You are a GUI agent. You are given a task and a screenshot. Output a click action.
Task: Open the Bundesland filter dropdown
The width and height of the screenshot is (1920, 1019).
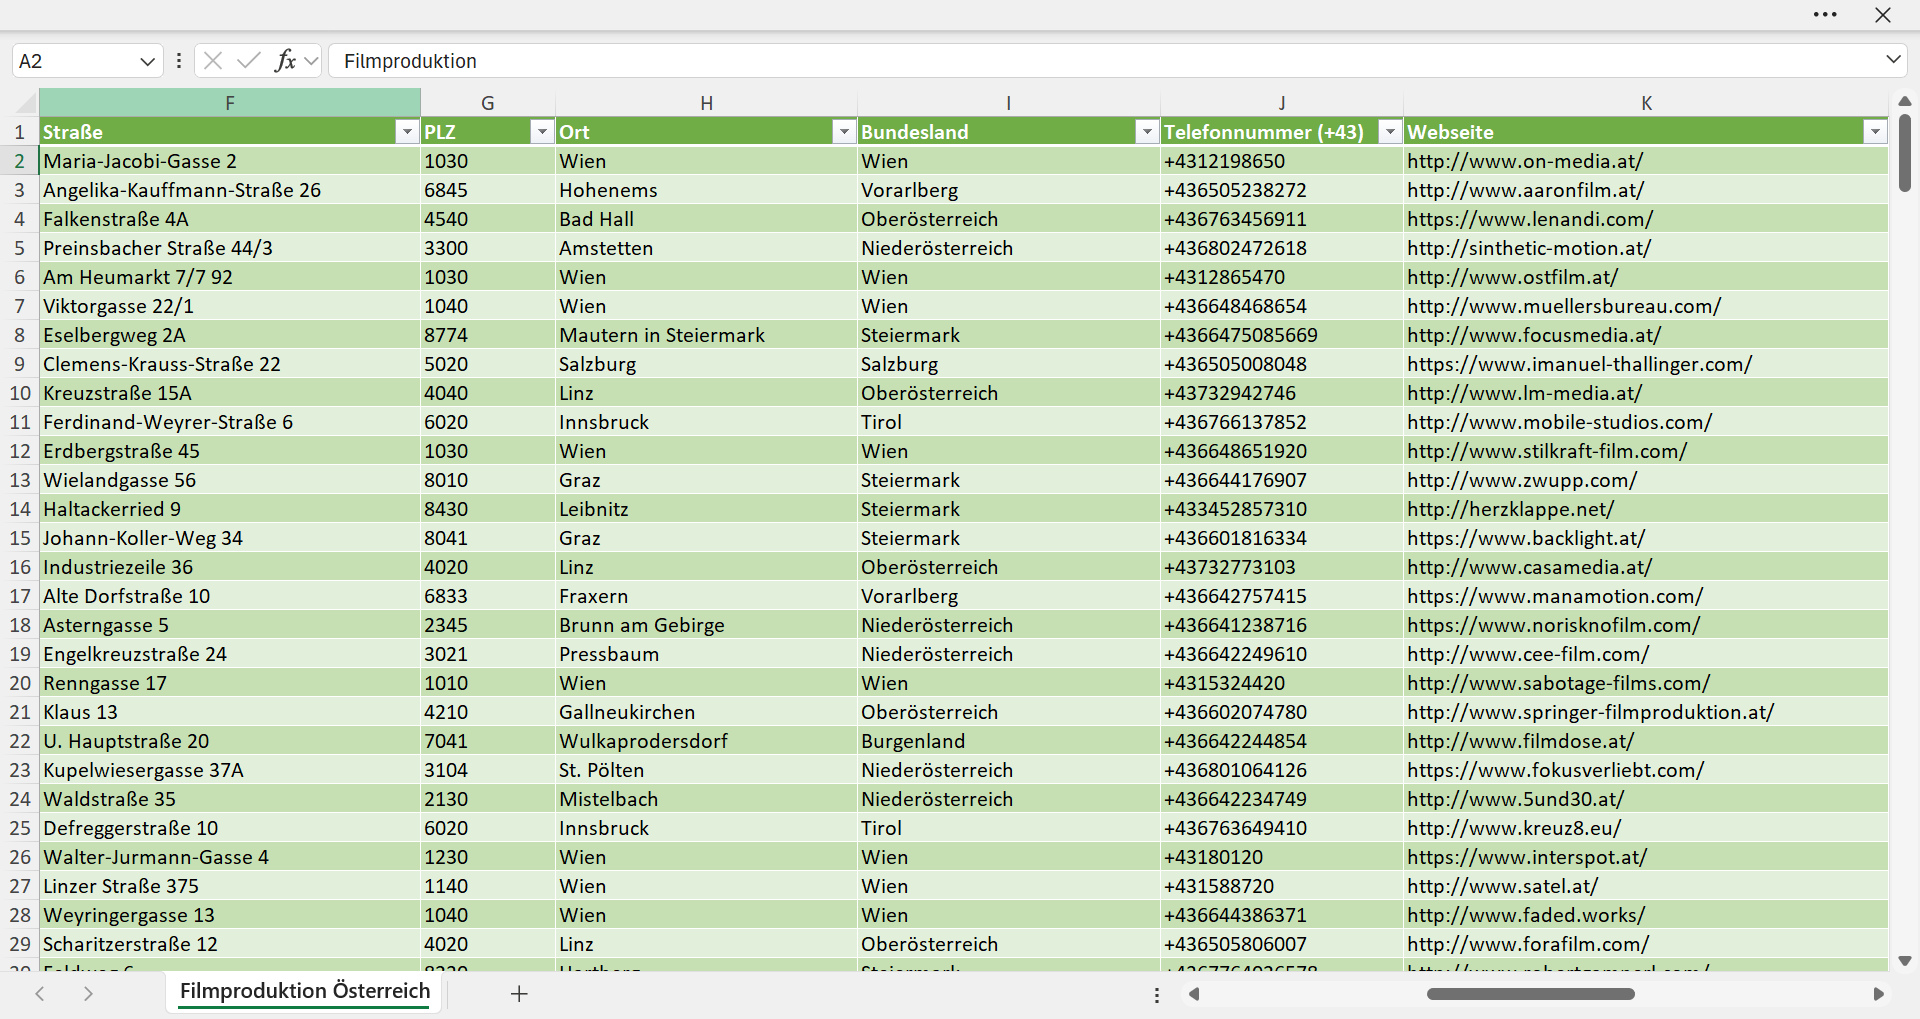pyautogui.click(x=1147, y=132)
